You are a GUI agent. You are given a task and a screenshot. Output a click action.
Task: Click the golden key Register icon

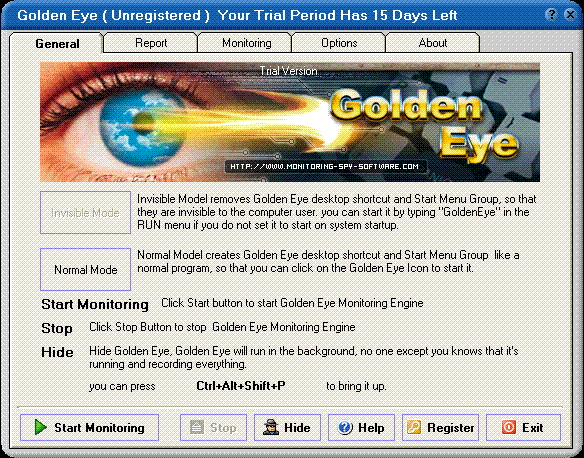[x=414, y=427]
